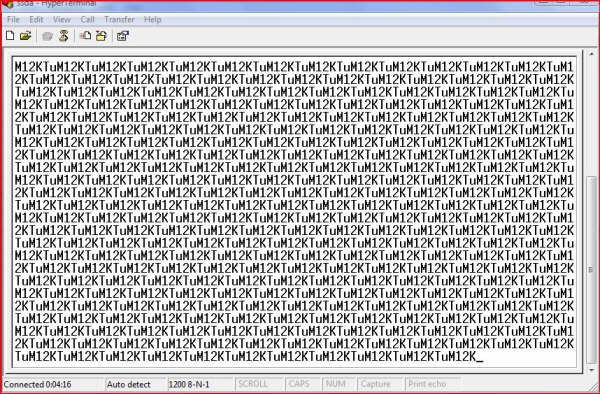The width and height of the screenshot is (600, 394).
Task: Click inside the terminal text area
Action: point(294,212)
